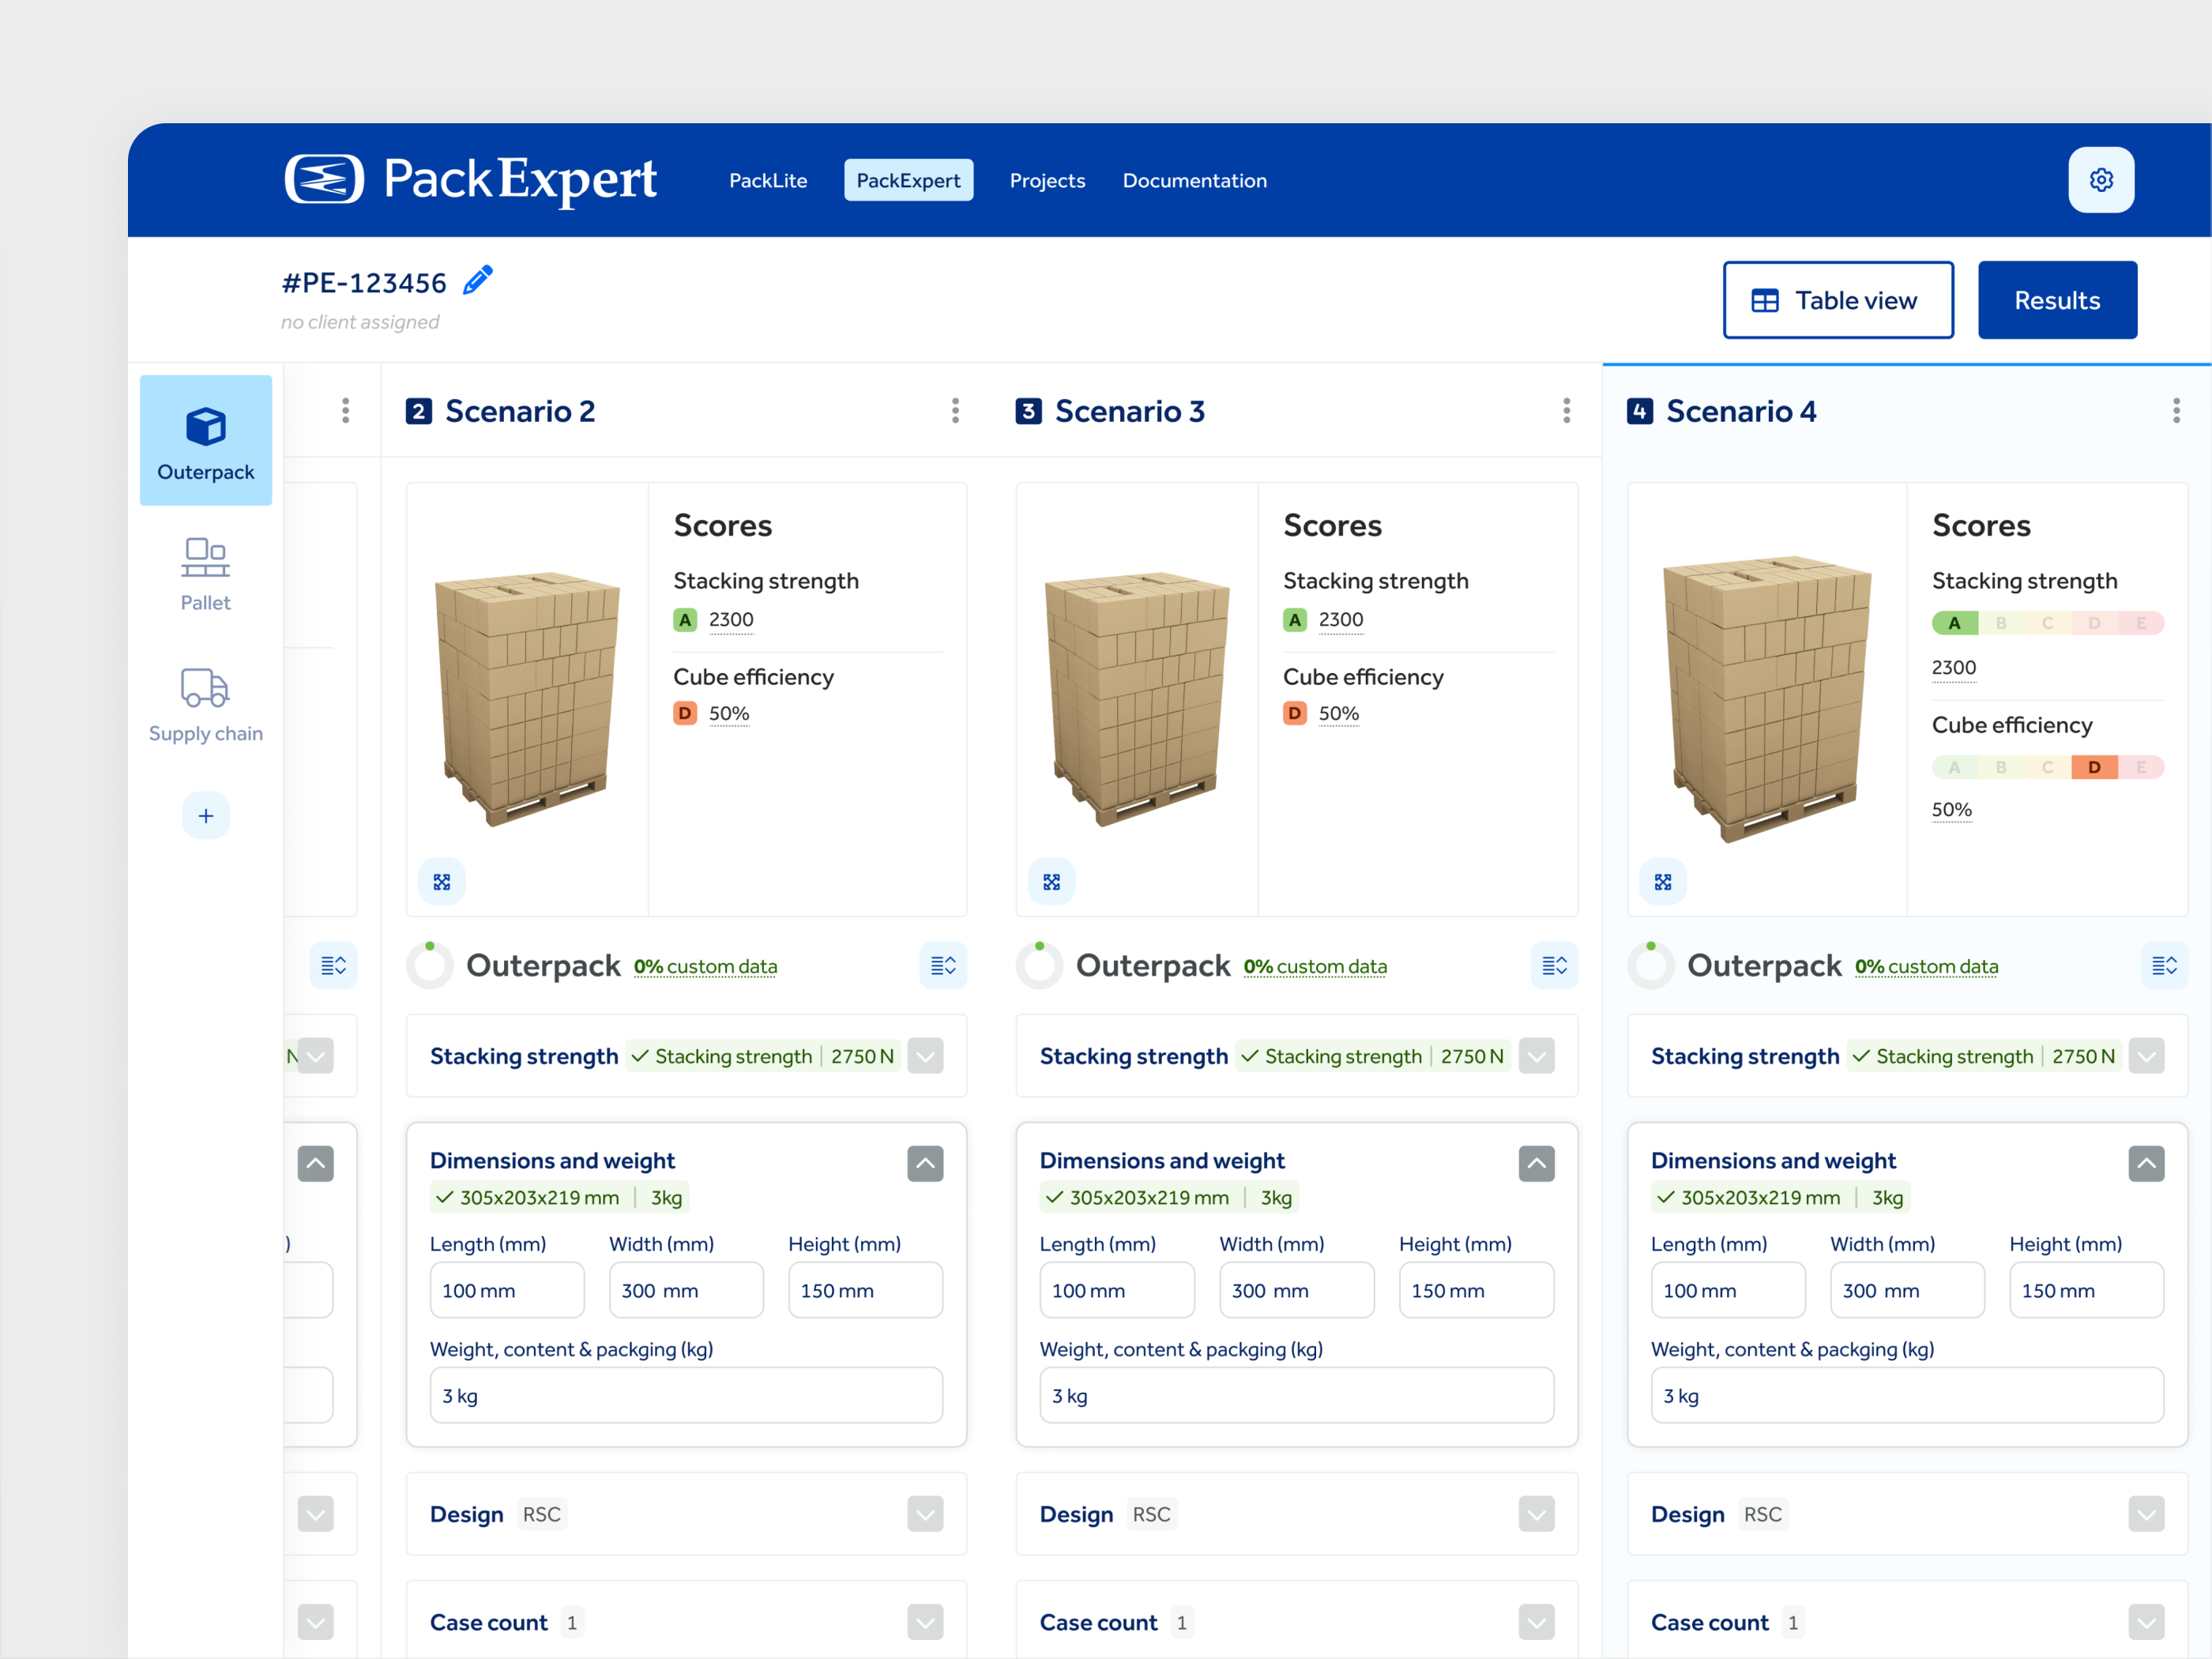The height and width of the screenshot is (1659, 2212).
Task: Click Scenario 3 stacking strength value 2300
Action: point(1340,620)
